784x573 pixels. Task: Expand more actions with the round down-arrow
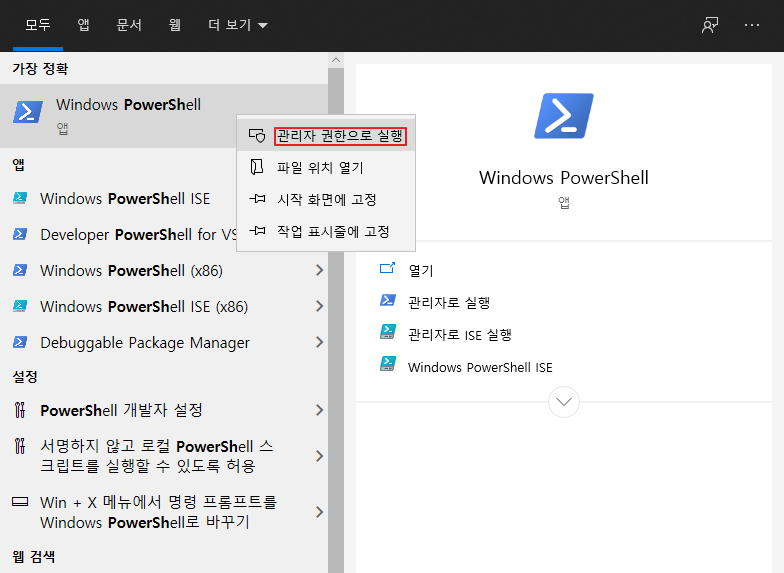[564, 402]
